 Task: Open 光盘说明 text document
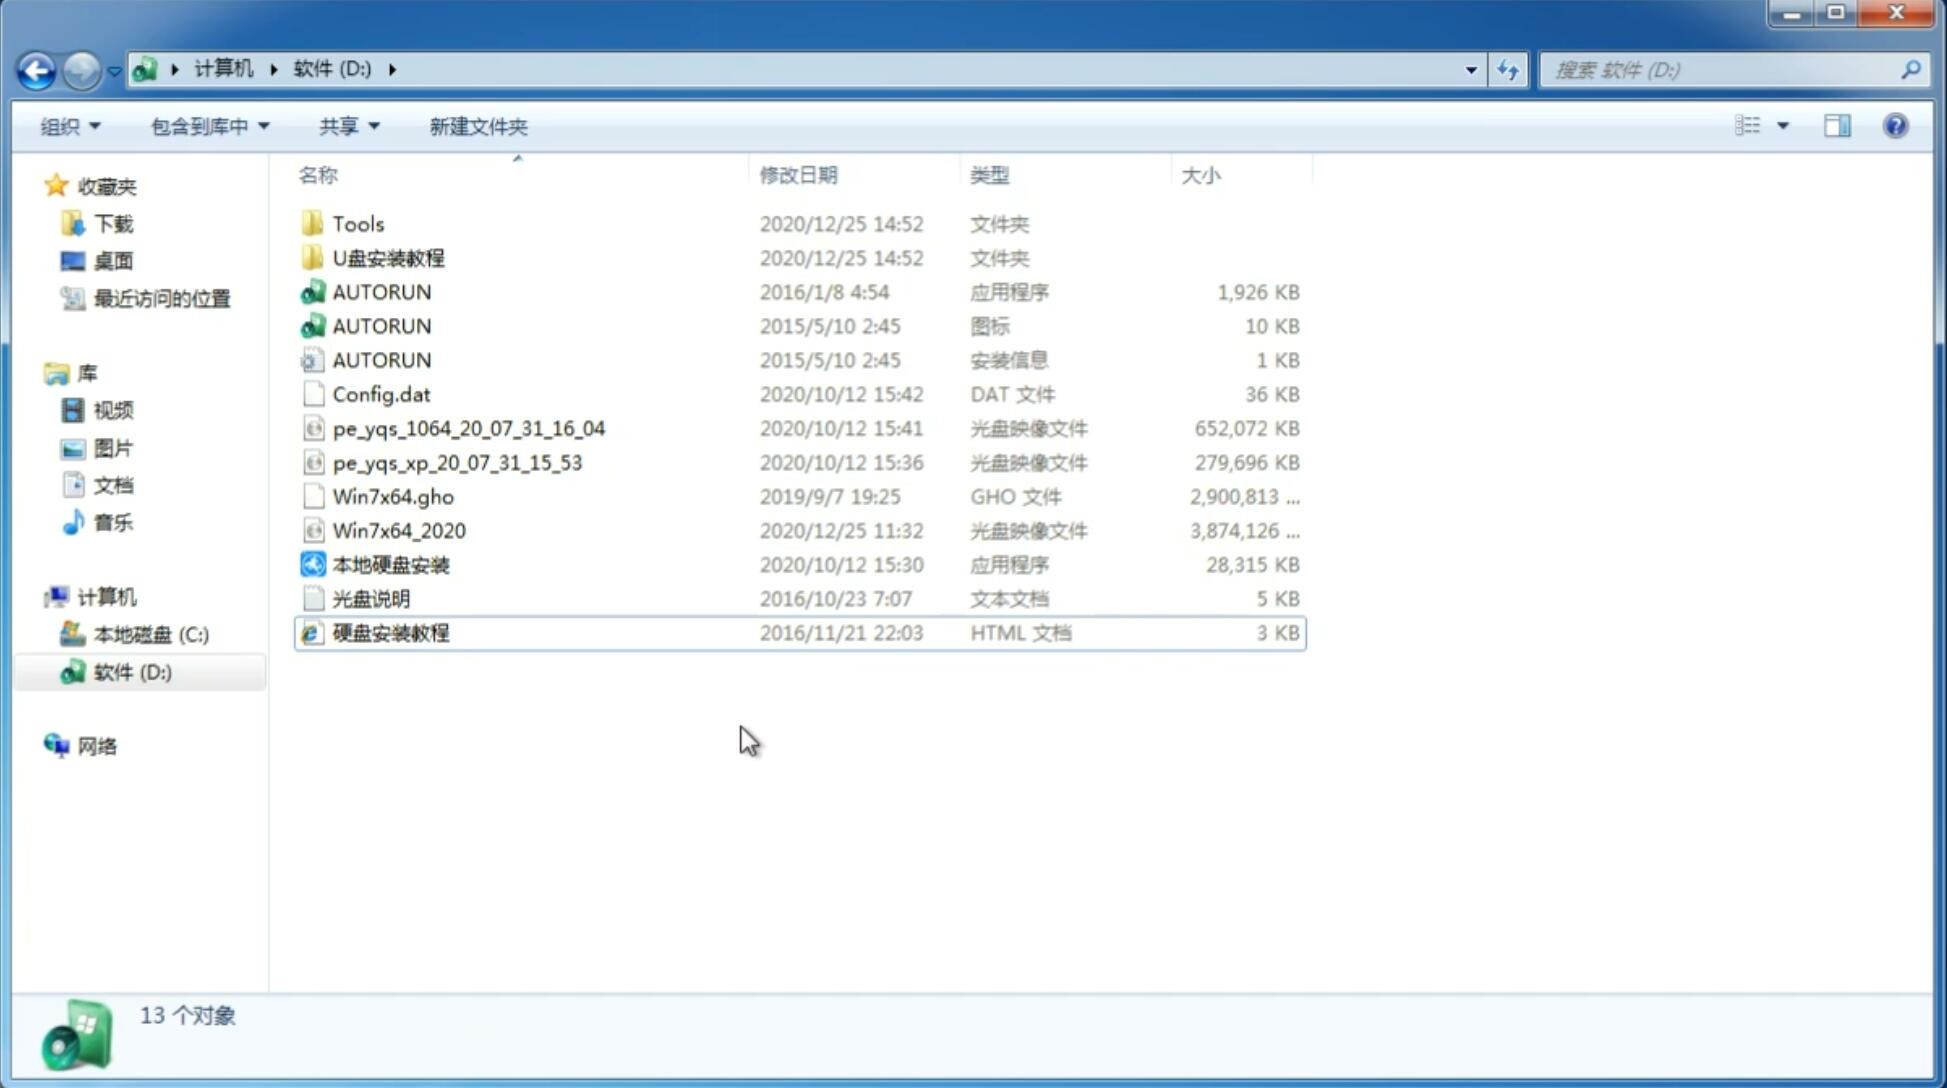click(x=372, y=599)
